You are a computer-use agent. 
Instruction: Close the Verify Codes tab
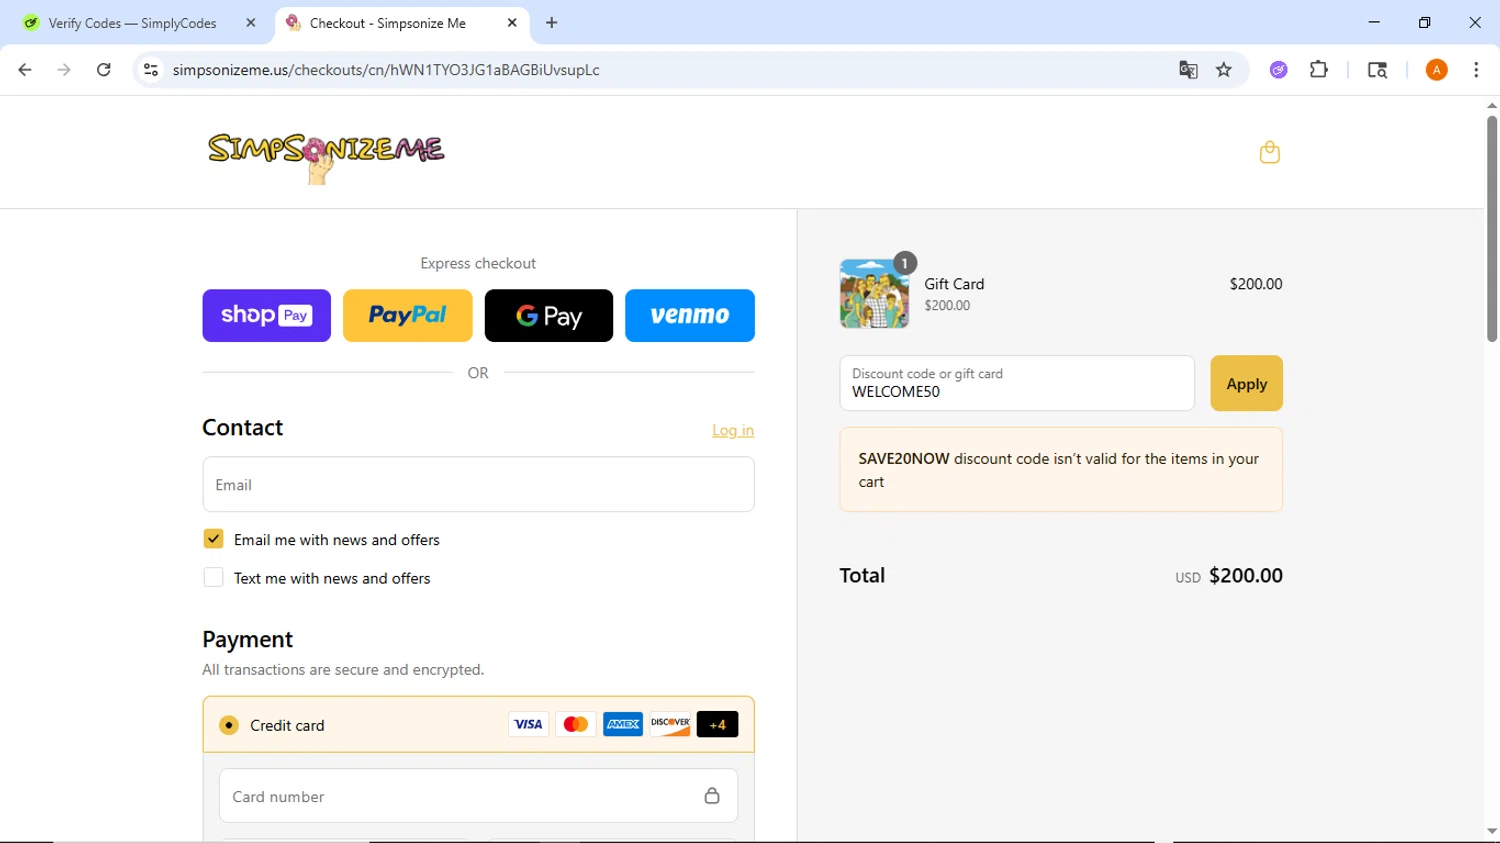point(251,23)
